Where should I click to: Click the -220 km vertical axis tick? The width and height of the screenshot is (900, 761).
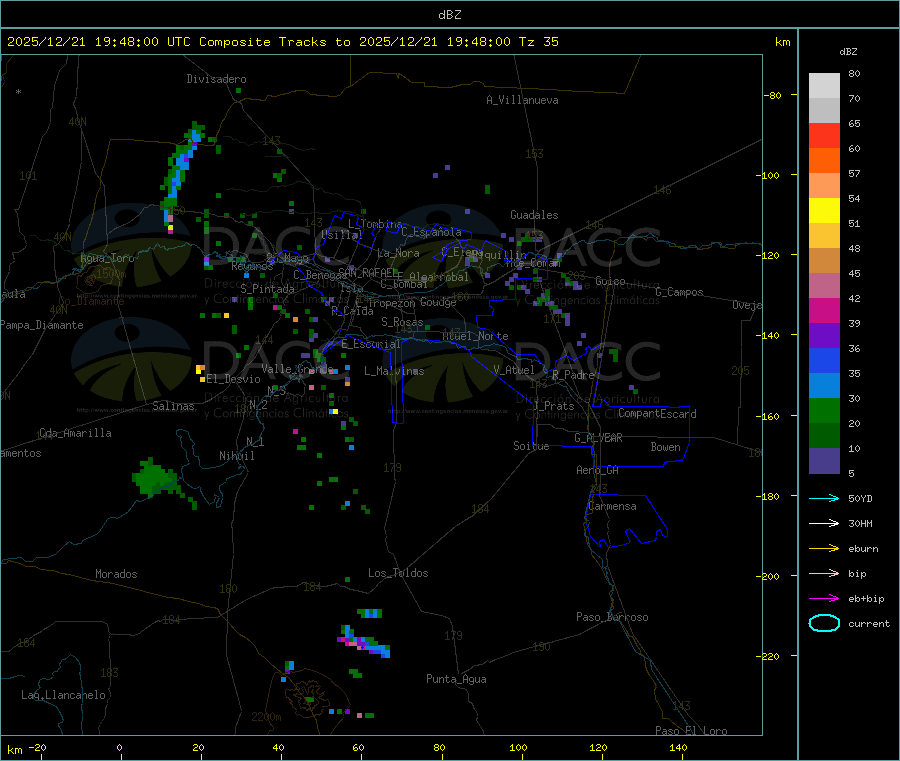tap(770, 657)
